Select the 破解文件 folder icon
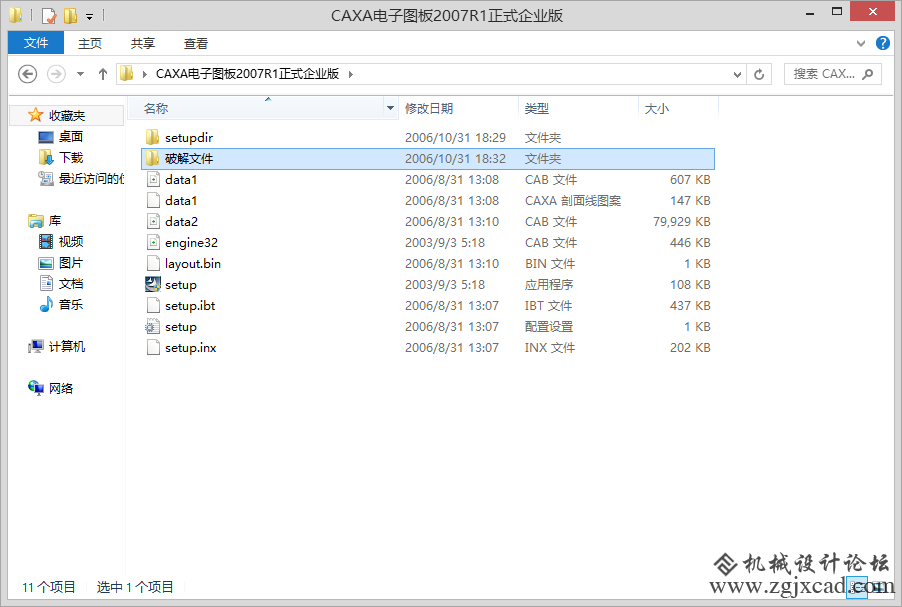This screenshot has width=902, height=607. point(152,158)
